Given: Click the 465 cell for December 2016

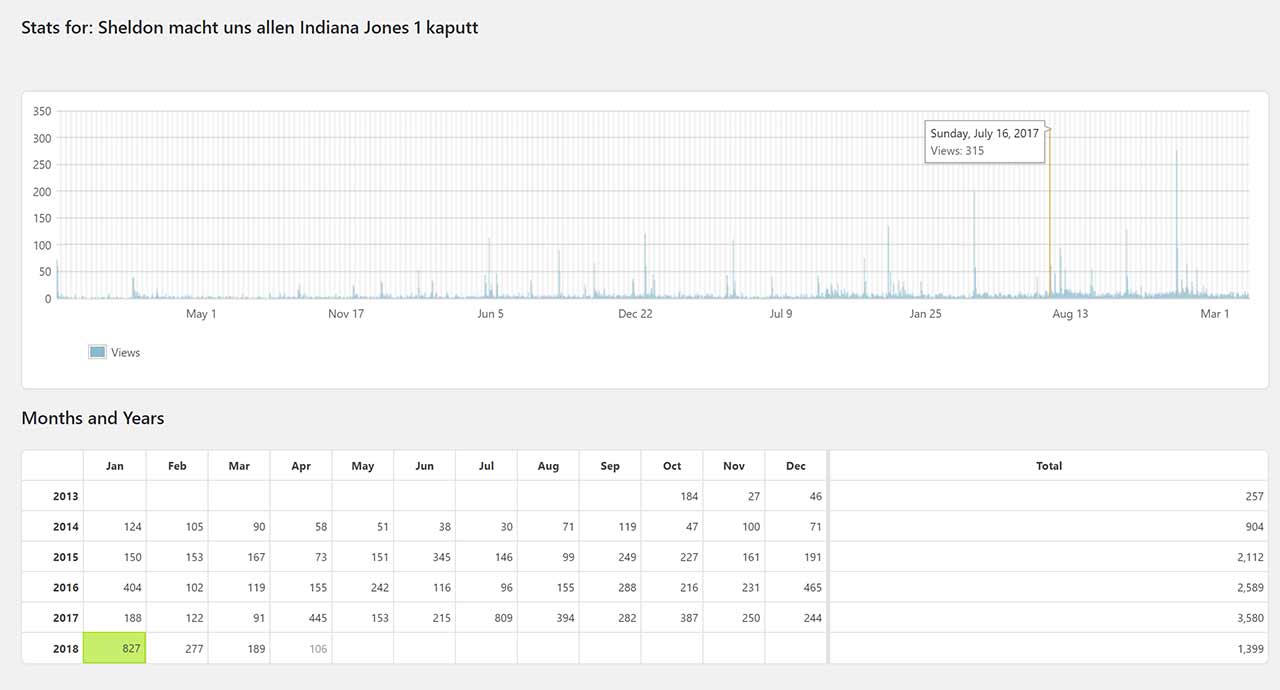Looking at the screenshot, I should 796,587.
